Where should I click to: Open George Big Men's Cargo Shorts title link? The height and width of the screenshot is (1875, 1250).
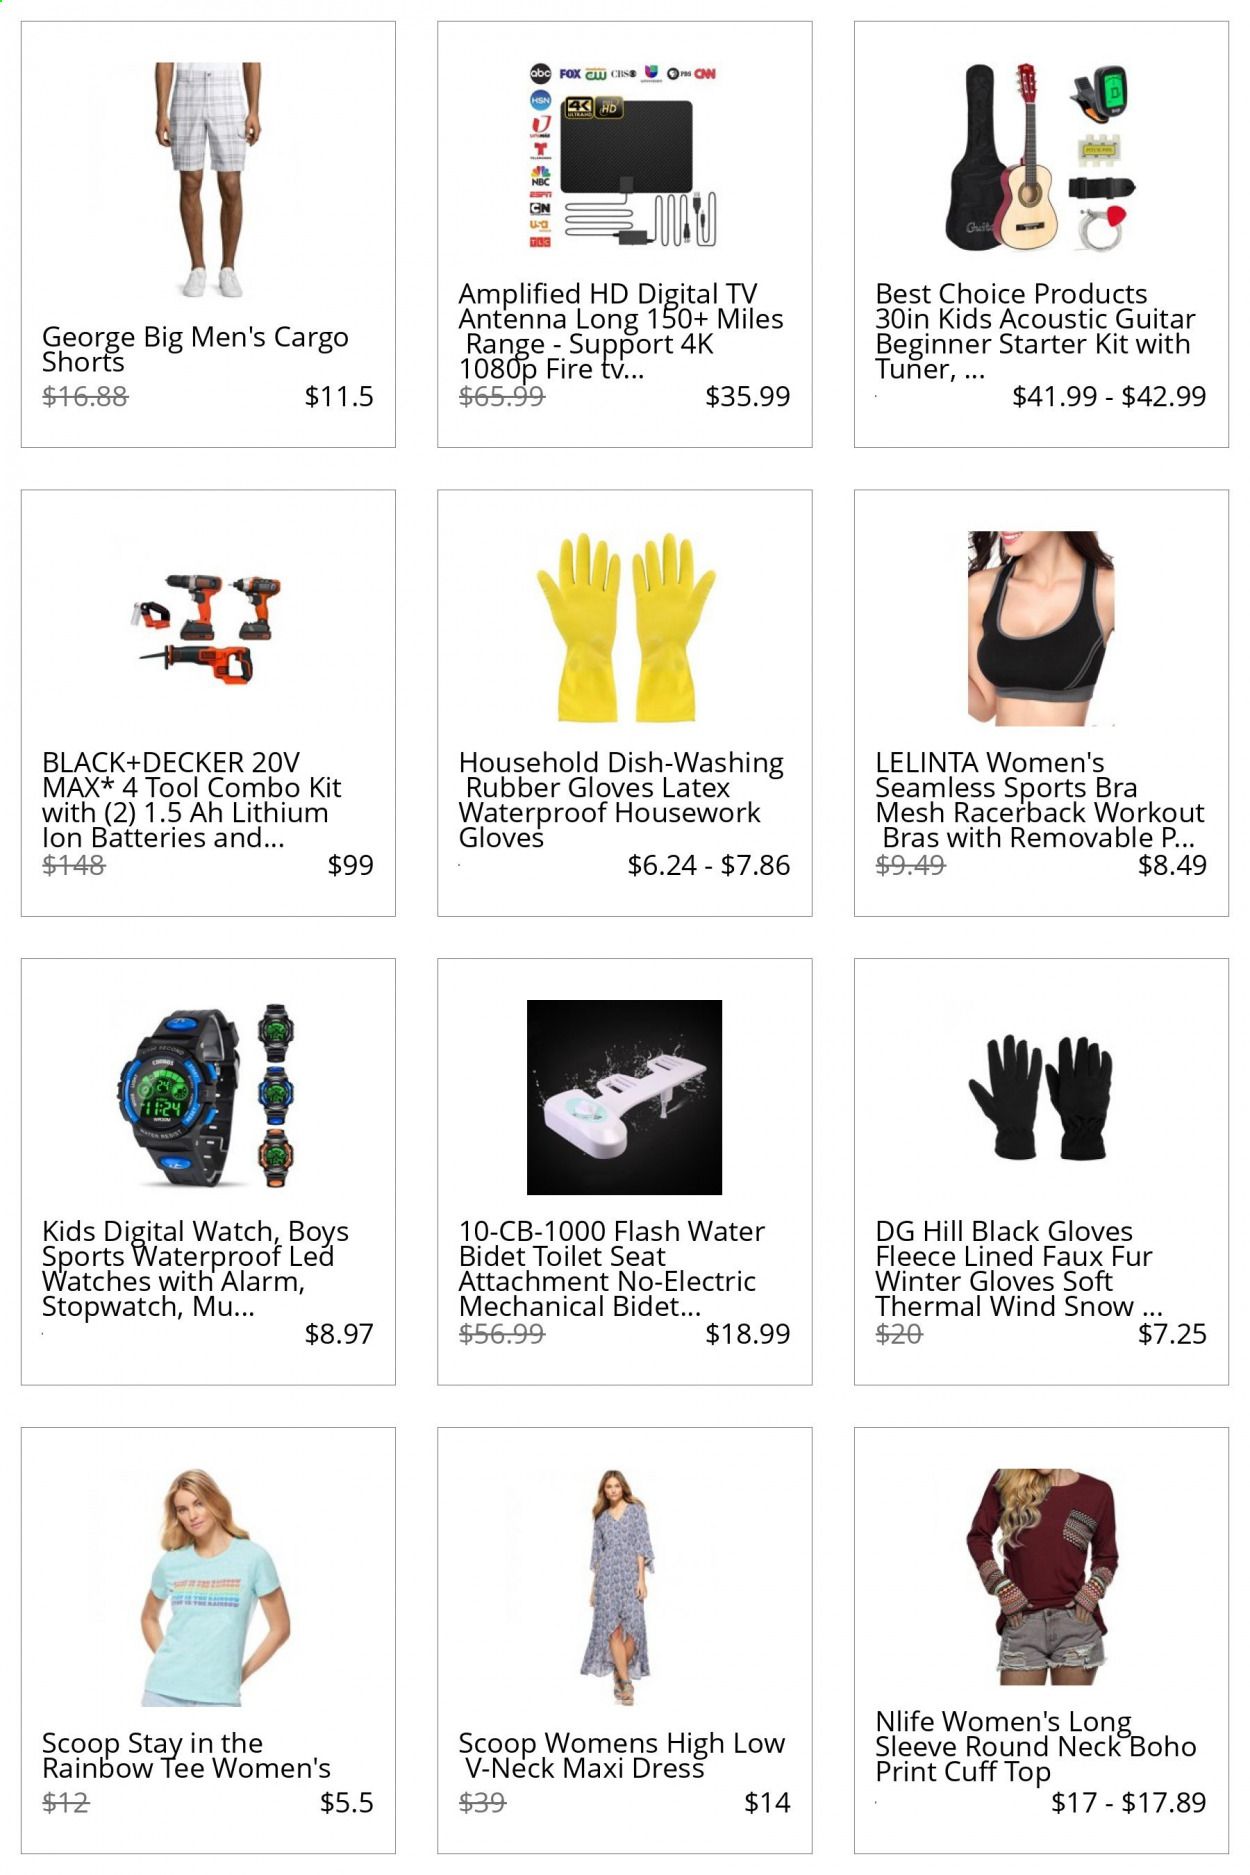point(195,349)
